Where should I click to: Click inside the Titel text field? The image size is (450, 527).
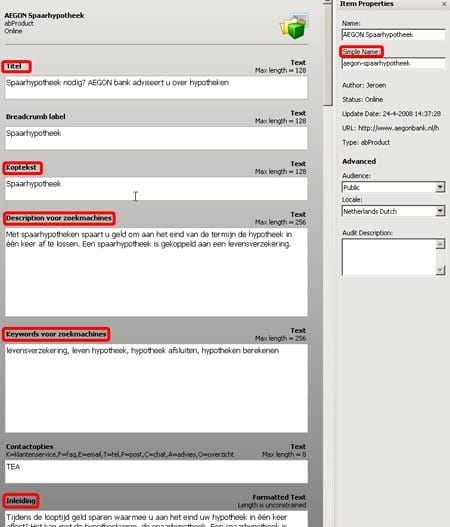[x=156, y=87]
